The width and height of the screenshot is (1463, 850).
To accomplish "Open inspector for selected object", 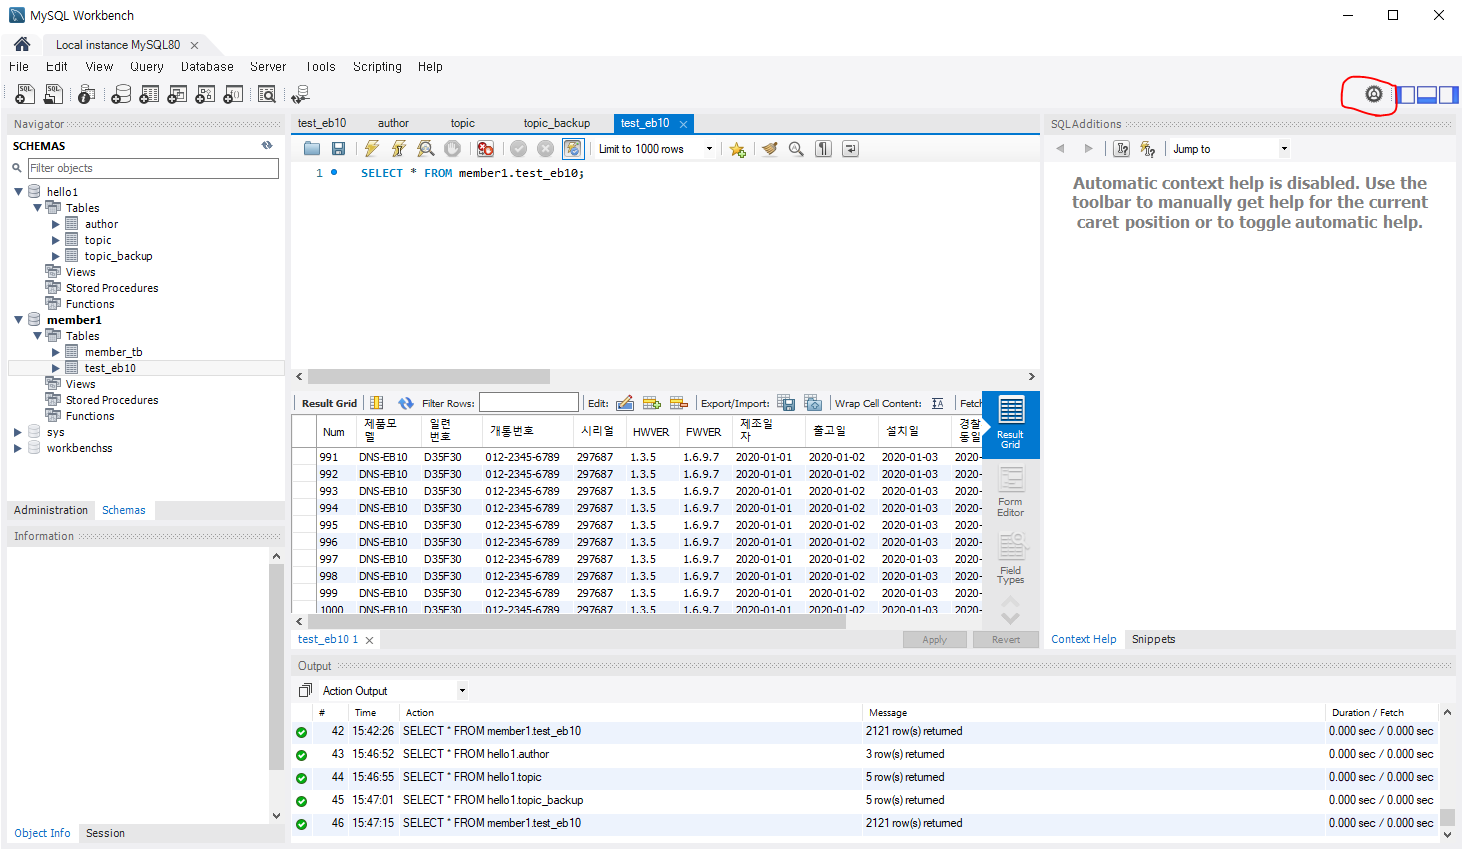I will point(87,94).
